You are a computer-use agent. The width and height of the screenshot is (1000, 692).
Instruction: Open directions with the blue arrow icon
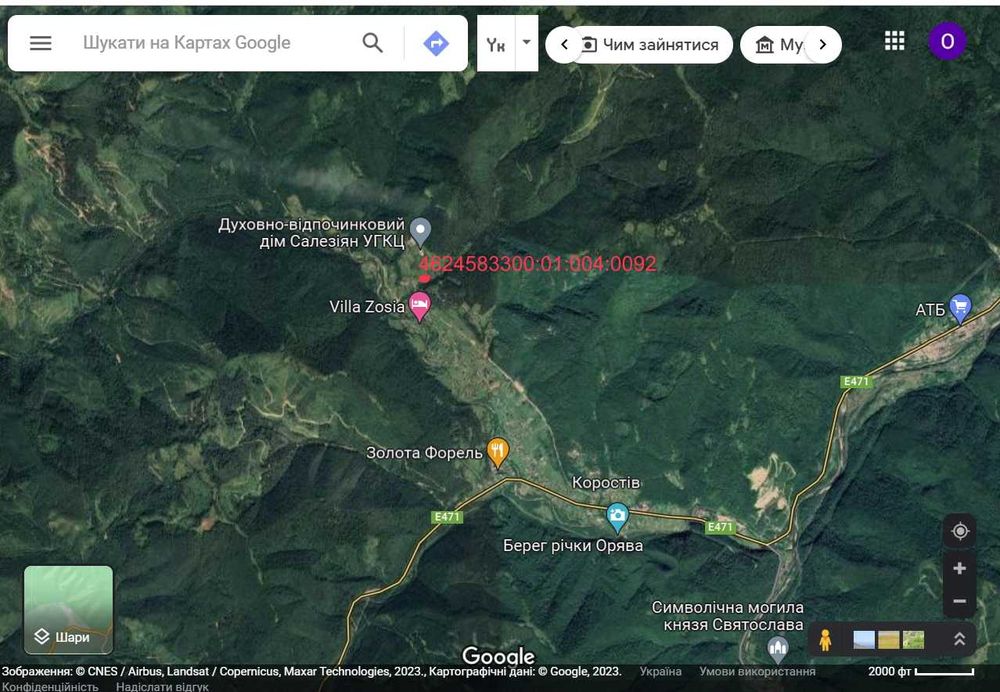pos(436,43)
